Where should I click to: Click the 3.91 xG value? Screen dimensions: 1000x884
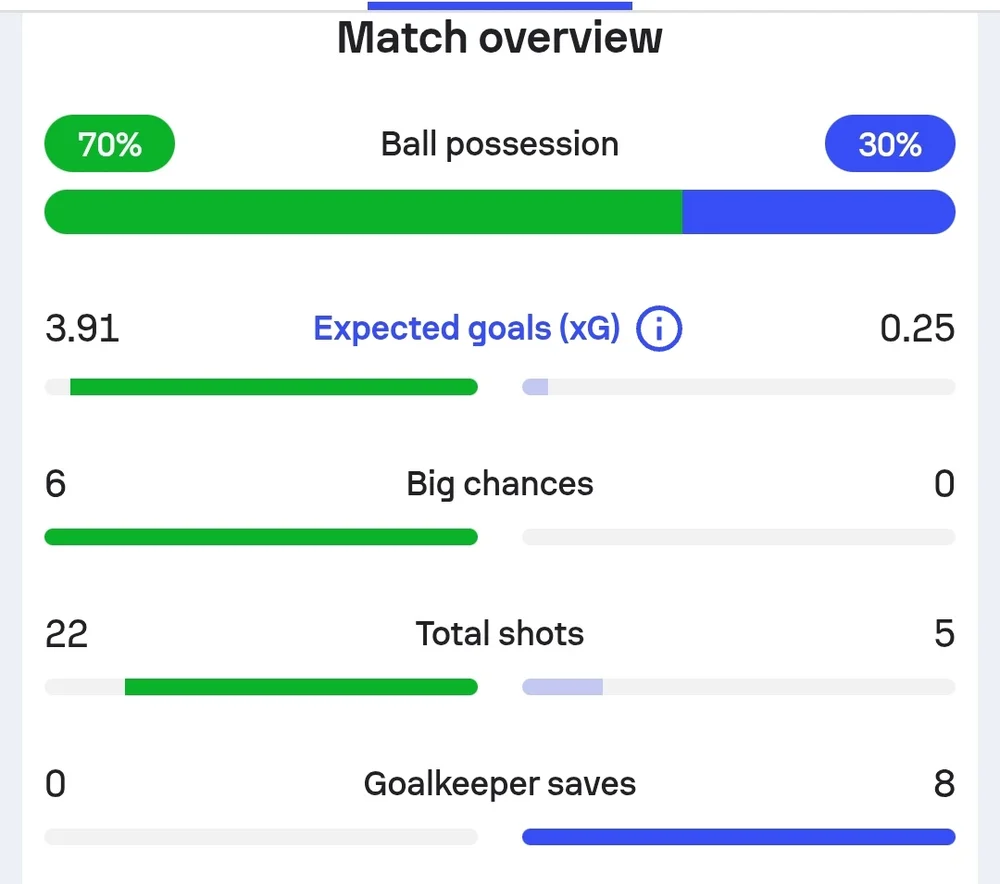82,328
